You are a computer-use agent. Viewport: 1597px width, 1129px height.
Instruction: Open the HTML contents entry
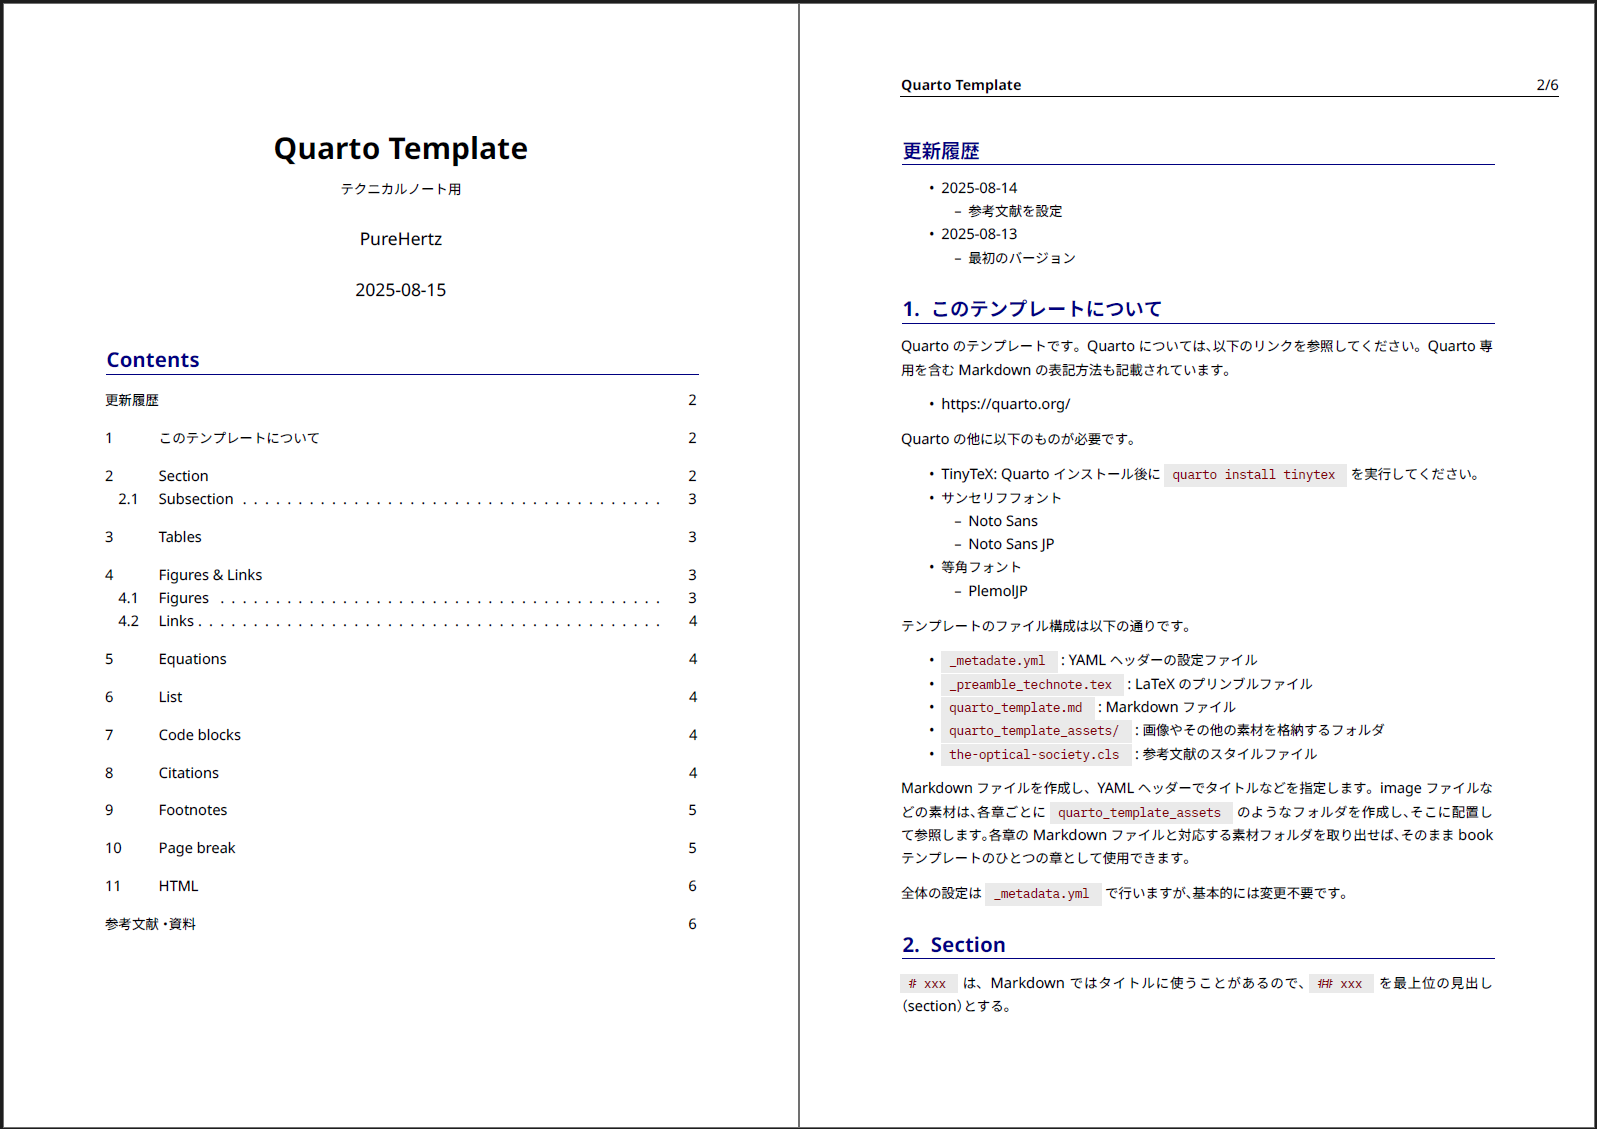[x=179, y=886]
